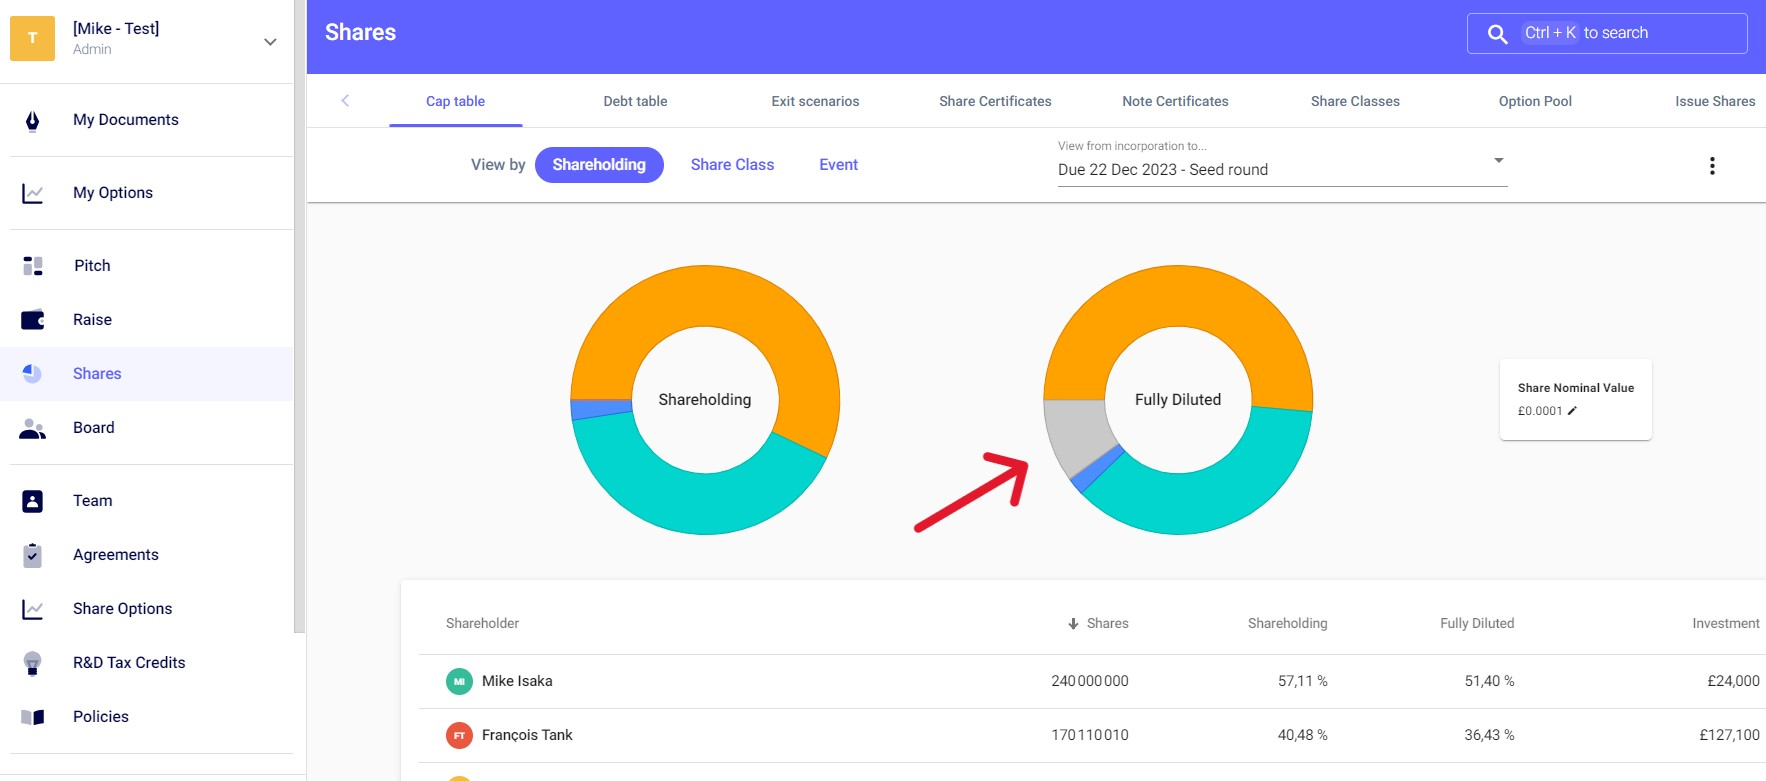1766x781 pixels.
Task: Click the Ctrl + K search field
Action: point(1606,33)
